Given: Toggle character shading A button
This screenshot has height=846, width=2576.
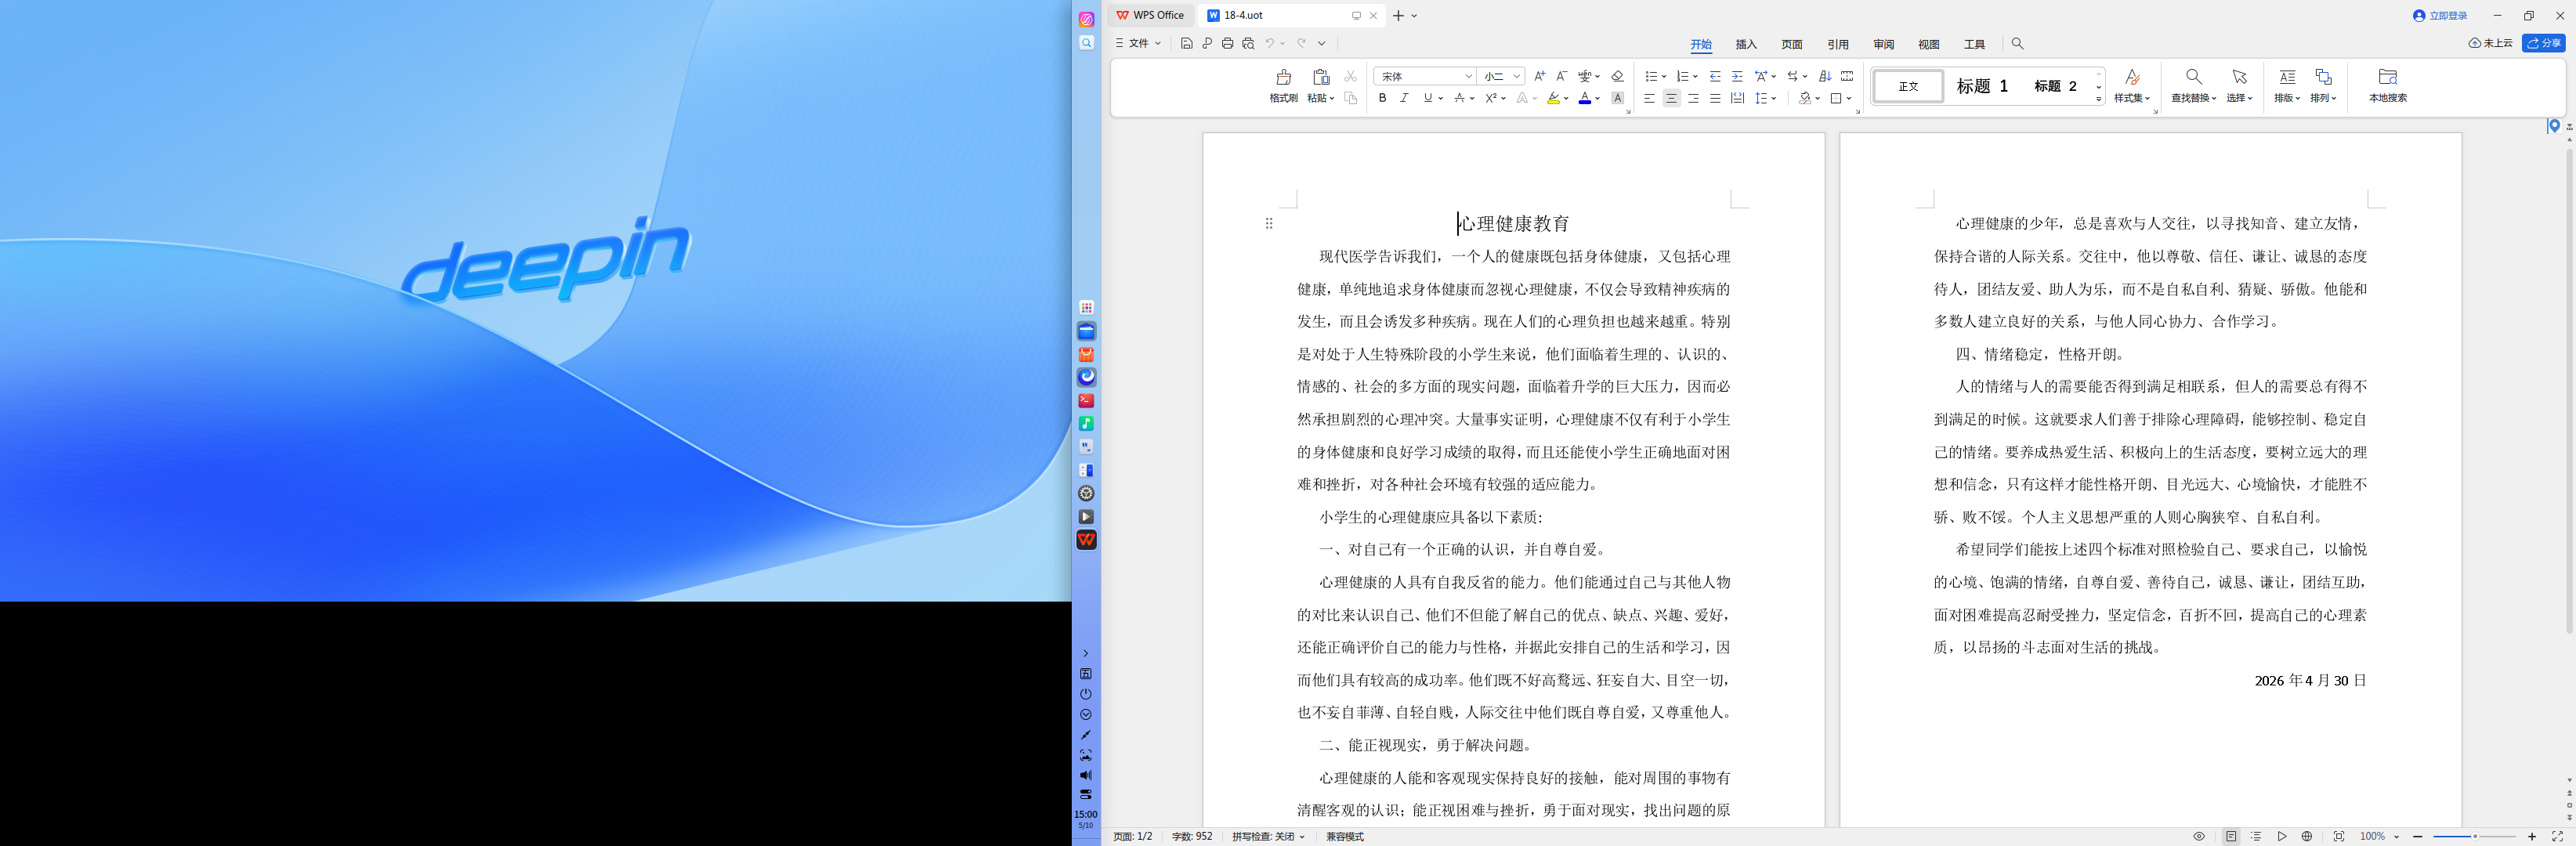Looking at the screenshot, I should click(1617, 98).
